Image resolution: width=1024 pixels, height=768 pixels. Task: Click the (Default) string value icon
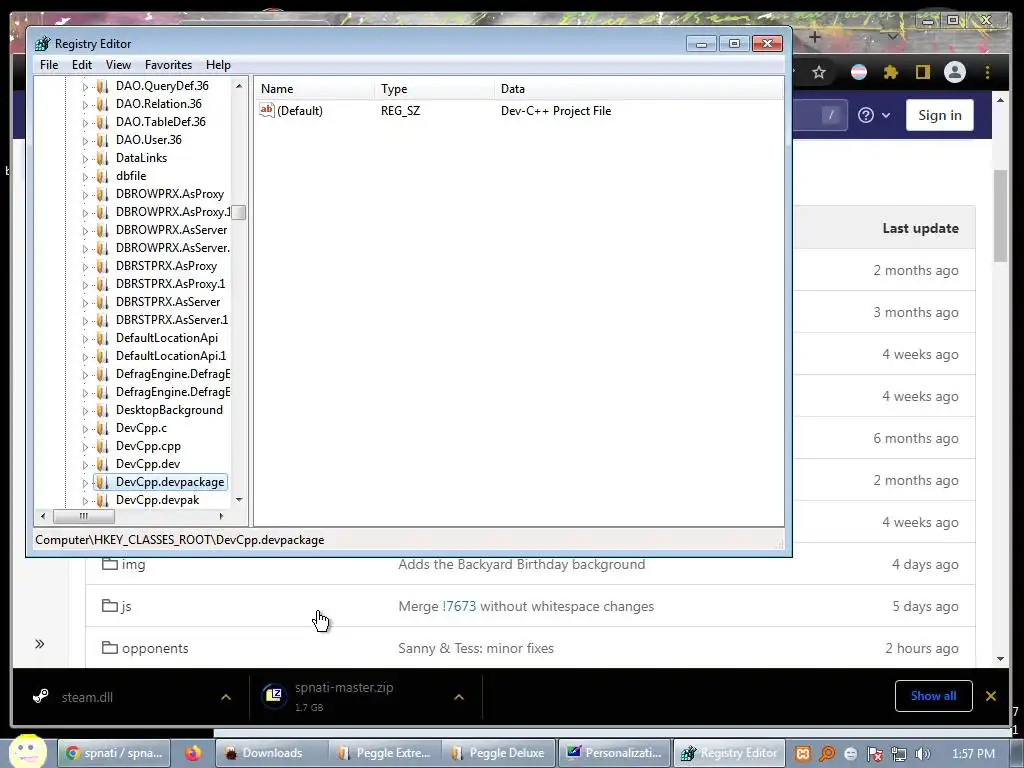pyautogui.click(x=266, y=110)
